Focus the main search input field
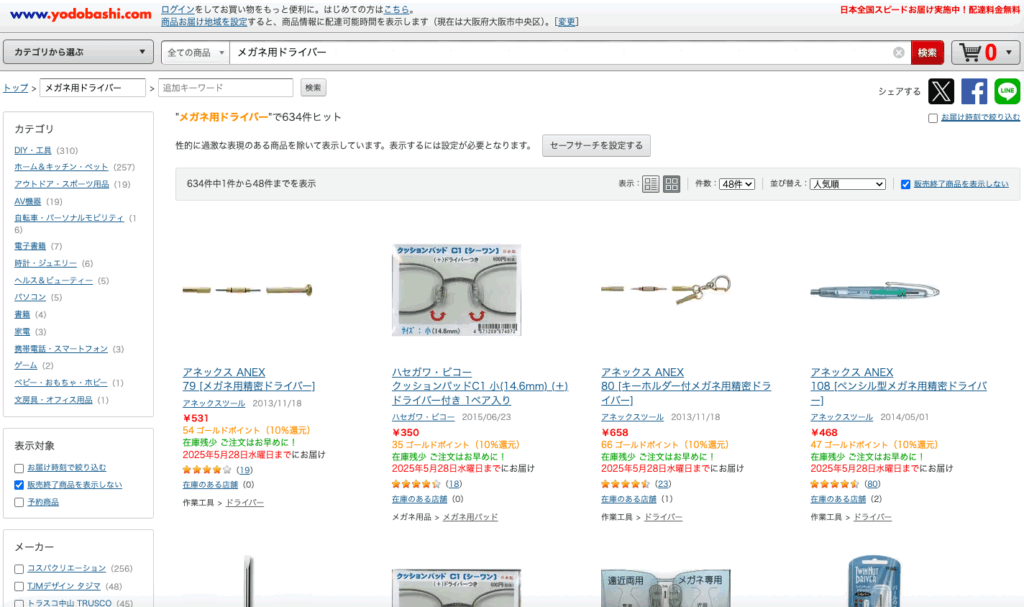 [x=562, y=53]
